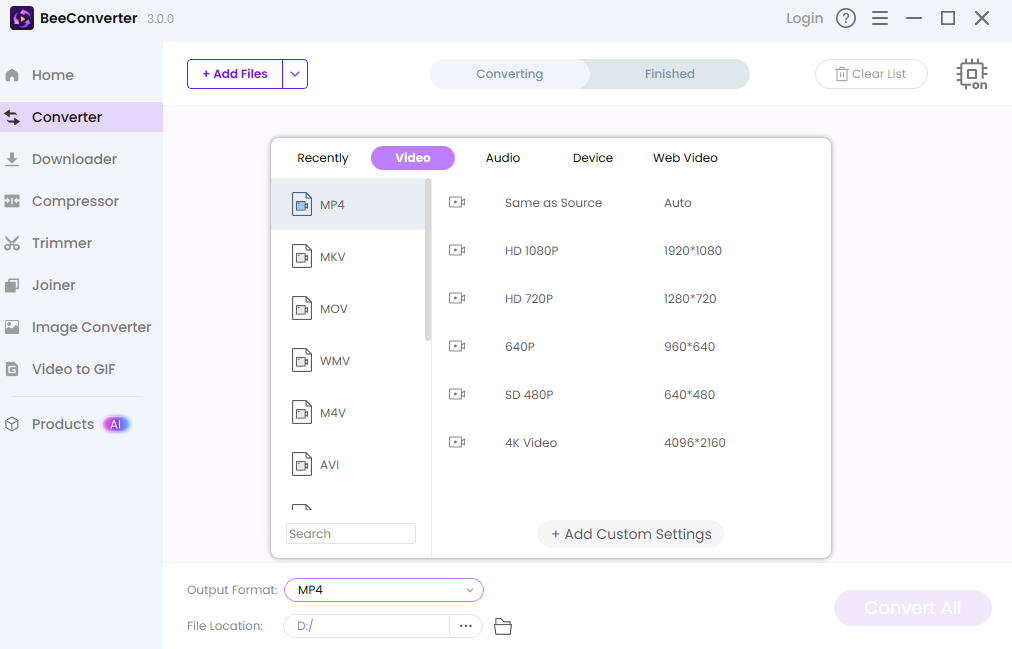
Task: Open the Web Video tab
Action: pyautogui.click(x=685, y=158)
